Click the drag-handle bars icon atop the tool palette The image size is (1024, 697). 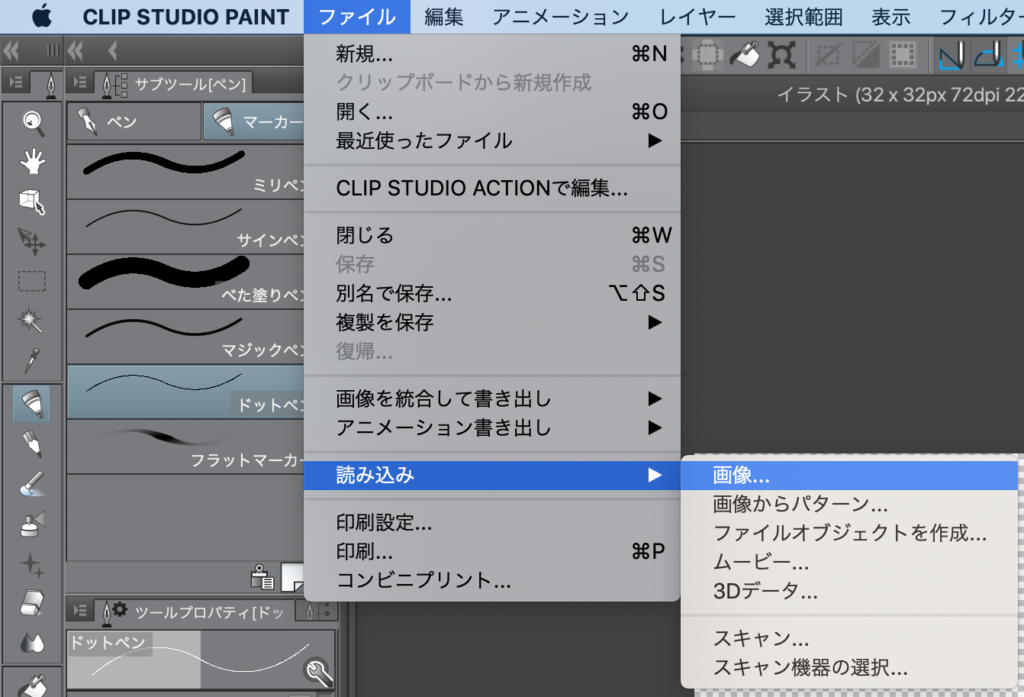tap(53, 50)
